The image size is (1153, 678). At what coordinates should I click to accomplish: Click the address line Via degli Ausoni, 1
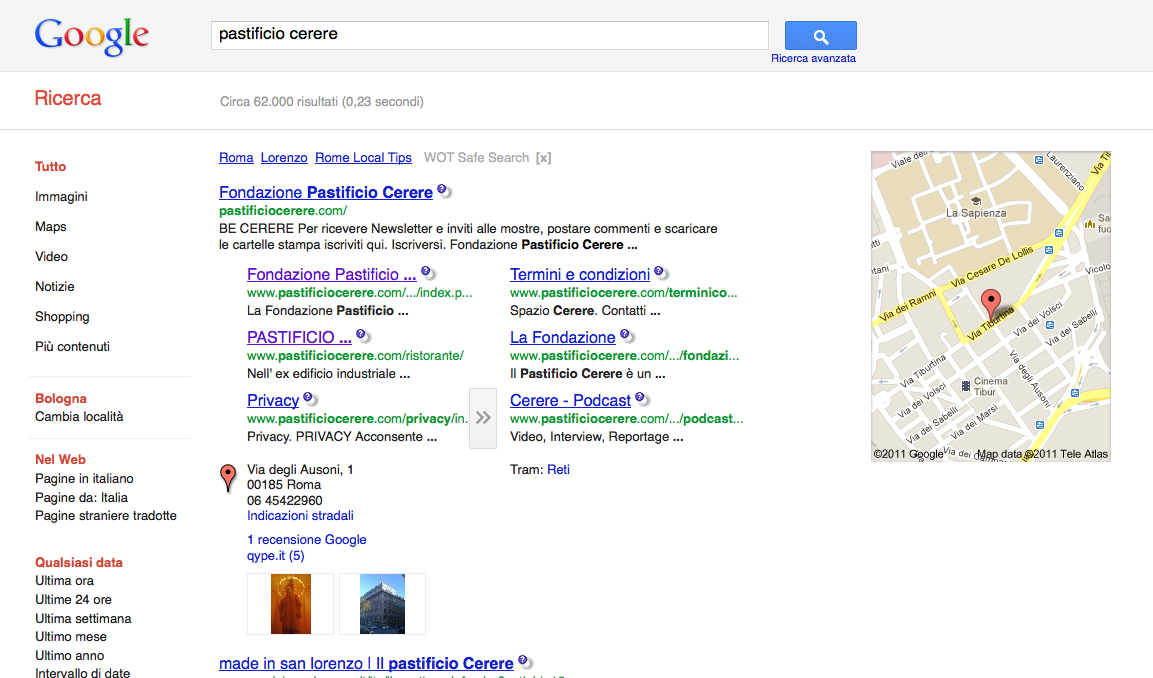point(300,469)
